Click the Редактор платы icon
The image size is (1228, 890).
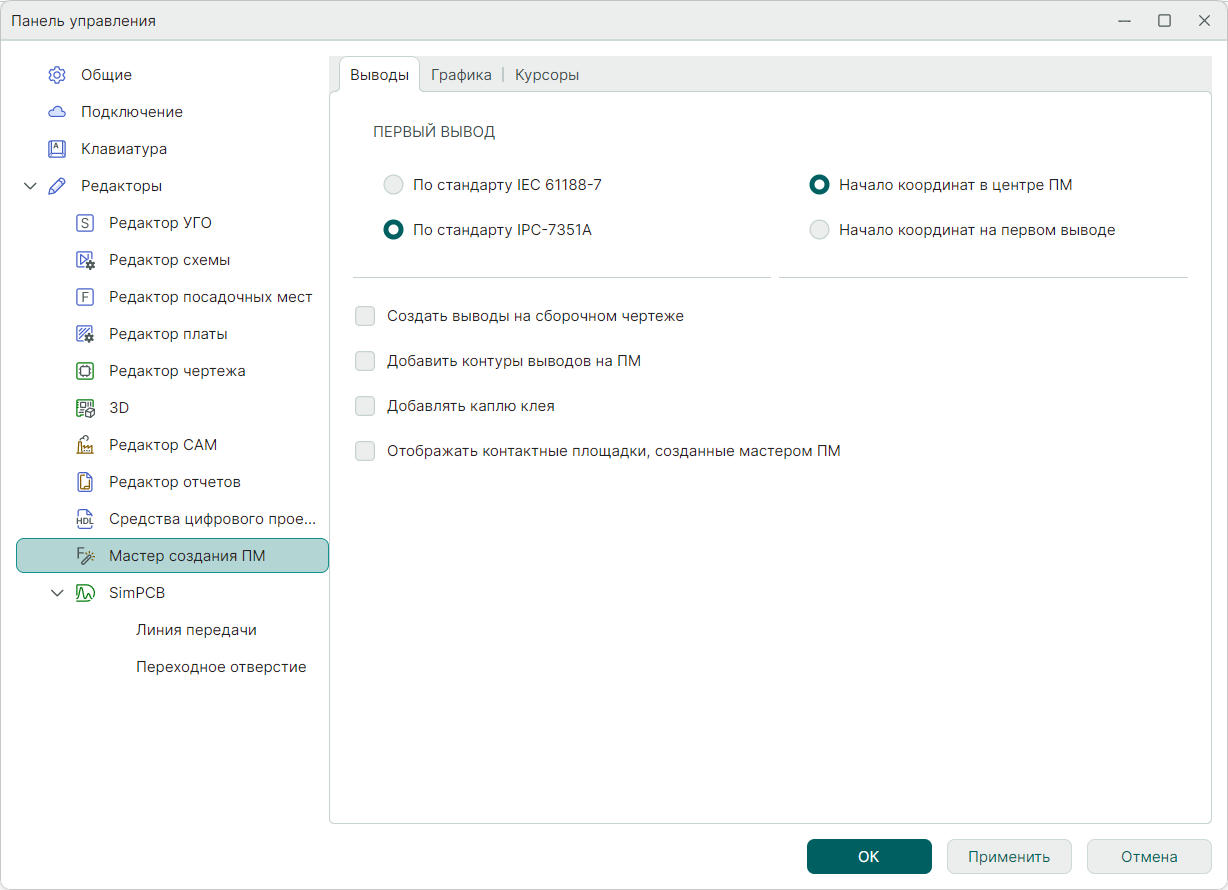tap(85, 334)
